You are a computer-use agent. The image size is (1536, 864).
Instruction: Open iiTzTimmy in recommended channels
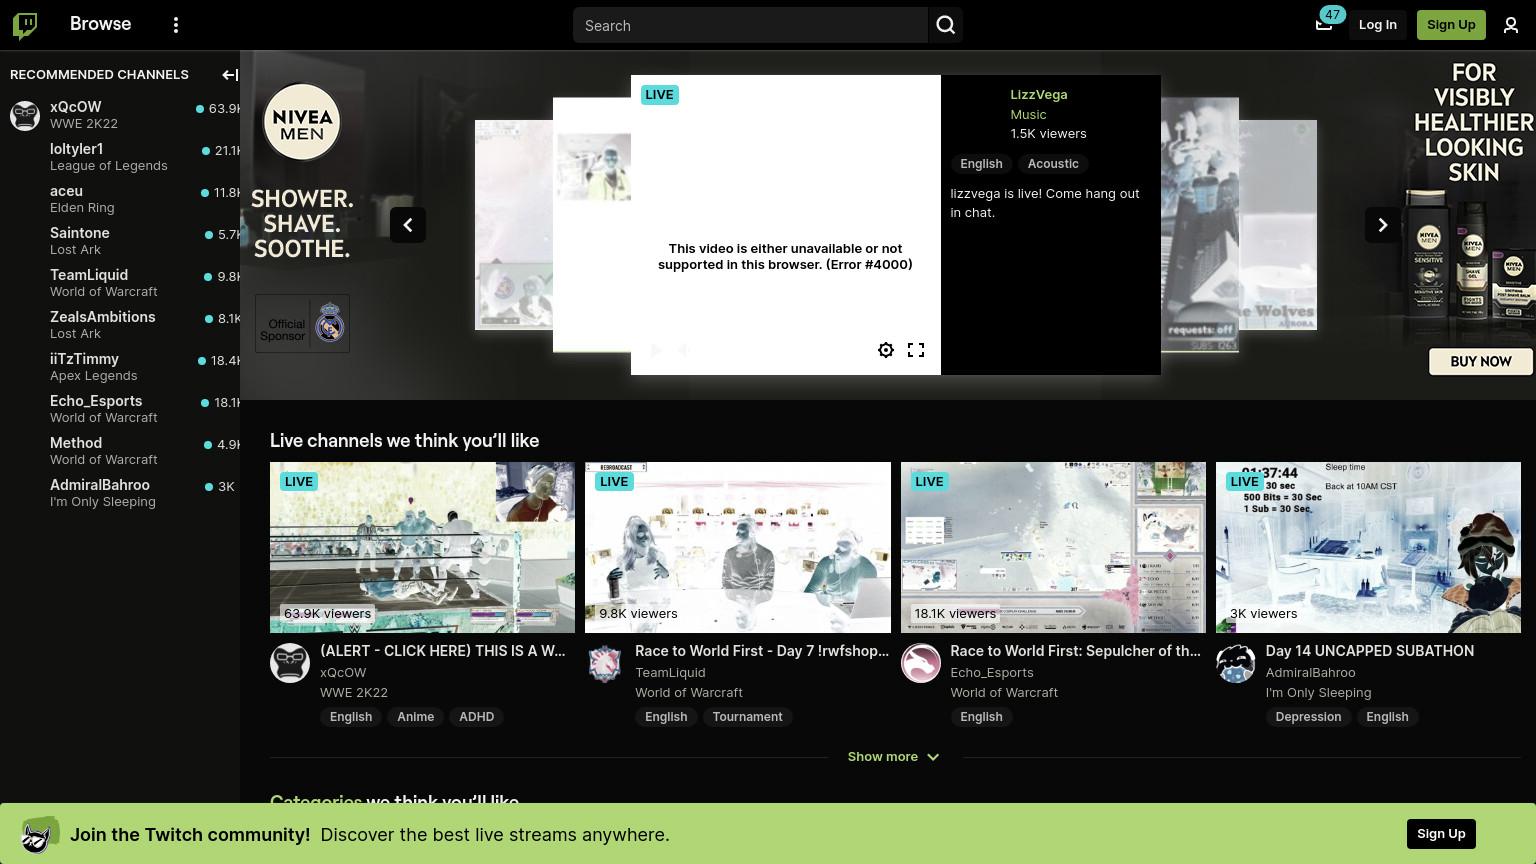coord(120,367)
